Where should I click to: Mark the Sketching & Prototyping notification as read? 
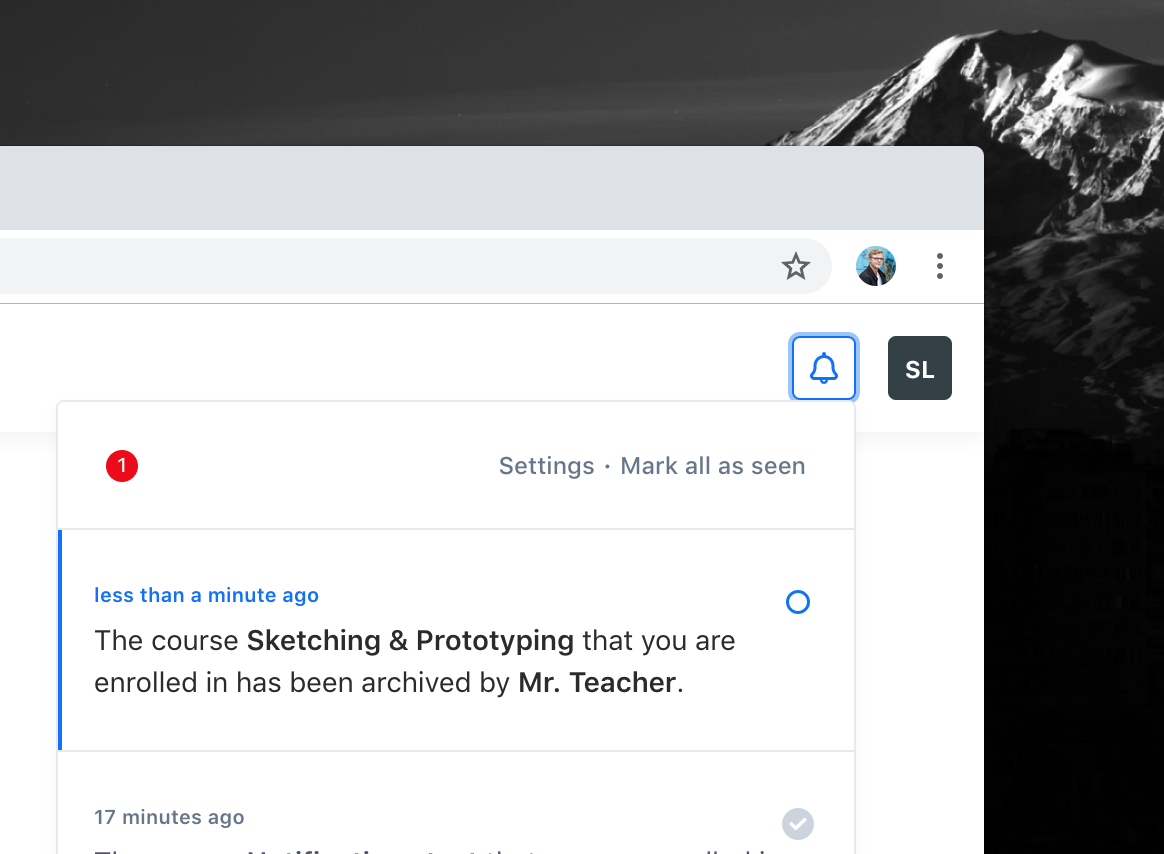coord(797,601)
